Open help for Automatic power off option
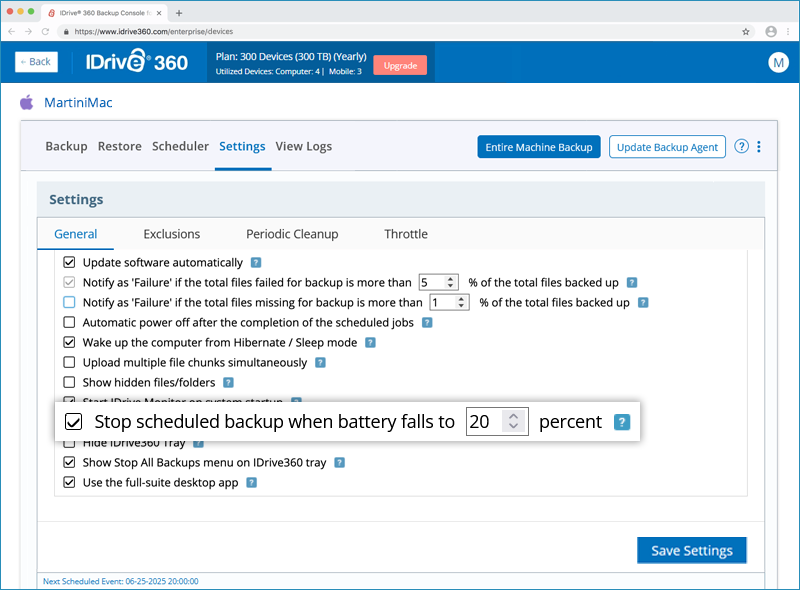 pos(427,323)
